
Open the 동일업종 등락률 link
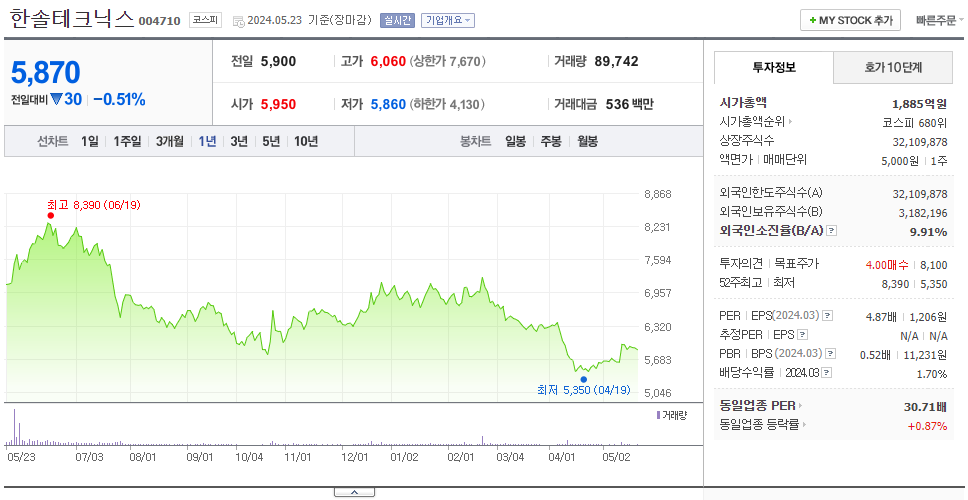coord(760,425)
